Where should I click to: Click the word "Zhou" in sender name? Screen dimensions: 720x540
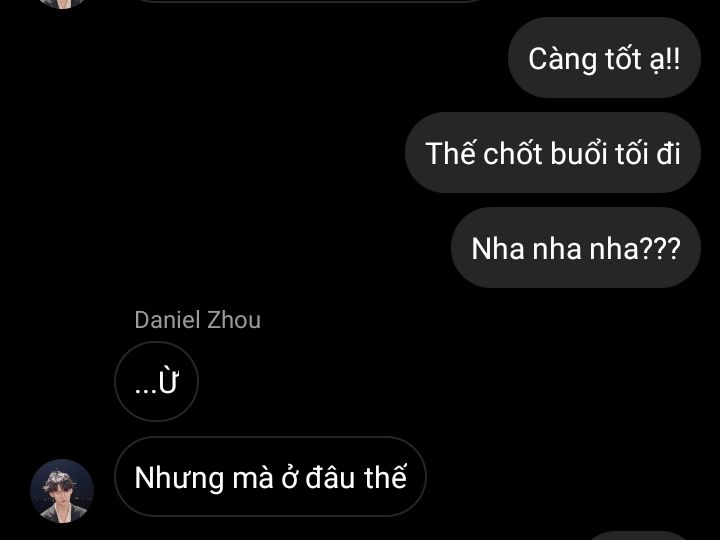(x=234, y=320)
